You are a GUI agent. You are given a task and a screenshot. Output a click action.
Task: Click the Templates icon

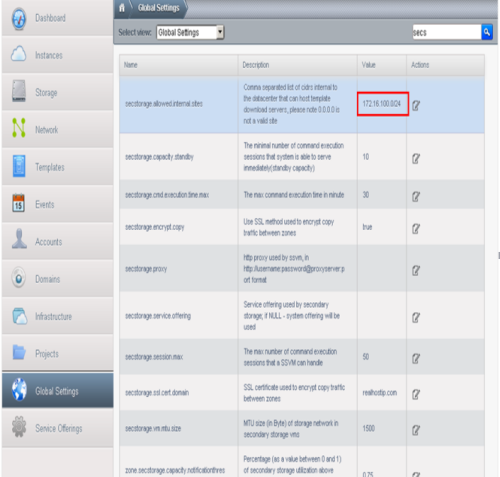click(19, 166)
